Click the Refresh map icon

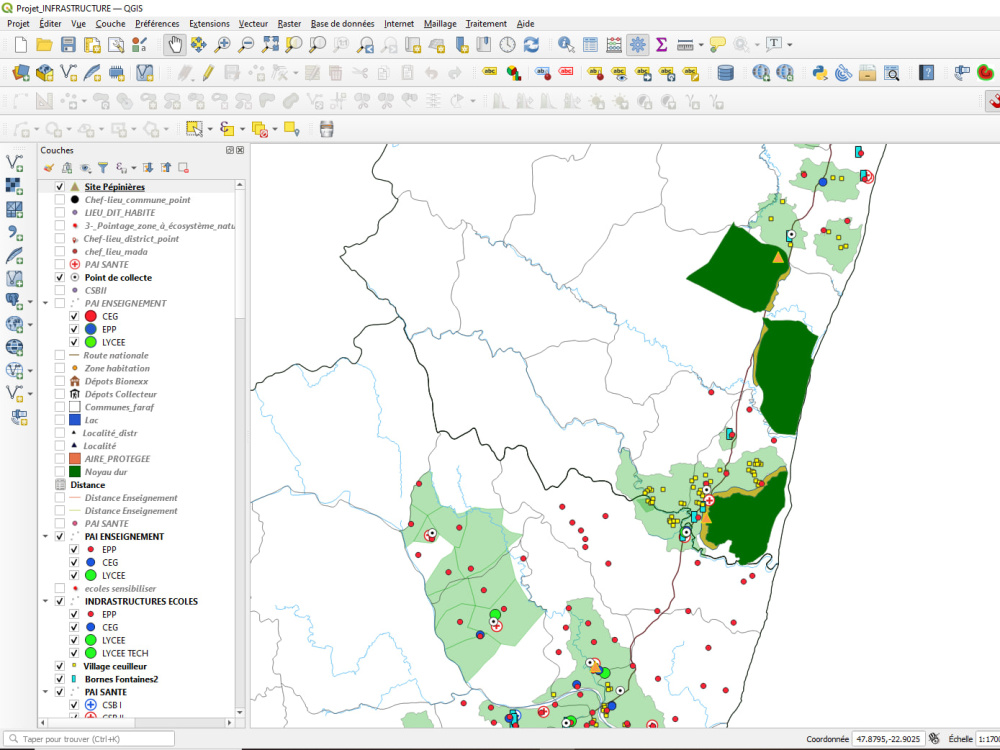point(531,45)
